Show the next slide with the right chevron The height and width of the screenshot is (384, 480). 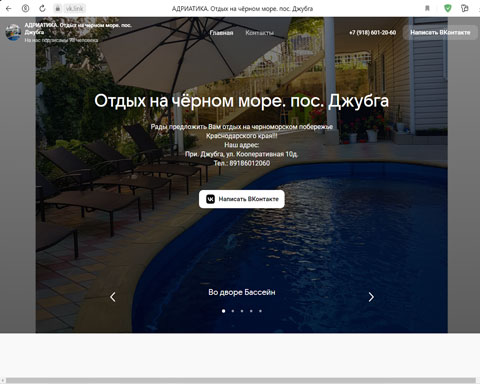click(371, 297)
